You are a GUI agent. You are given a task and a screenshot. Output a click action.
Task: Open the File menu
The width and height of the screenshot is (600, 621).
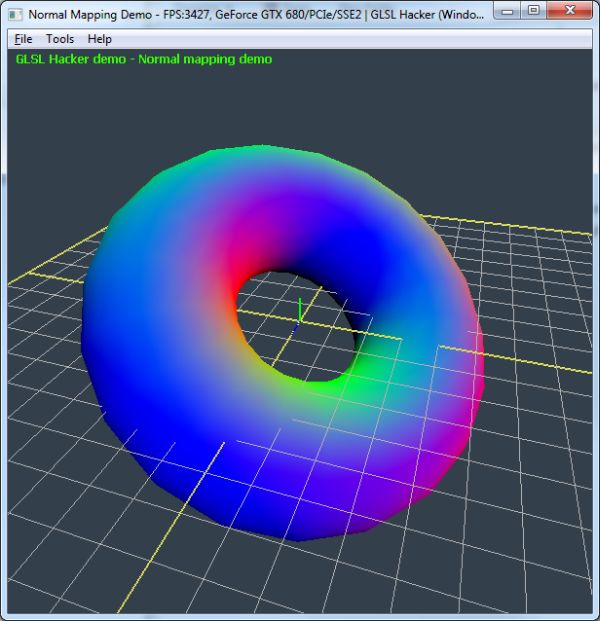click(24, 39)
